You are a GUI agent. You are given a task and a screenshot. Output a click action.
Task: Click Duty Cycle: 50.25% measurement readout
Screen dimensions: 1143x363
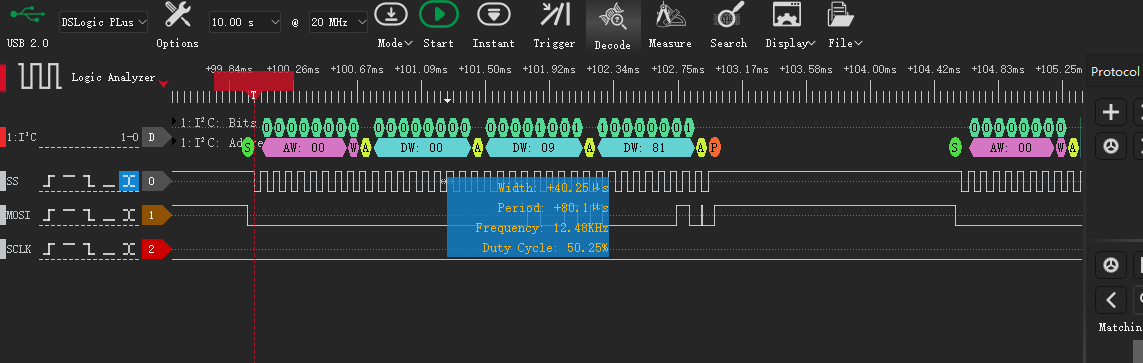tap(545, 248)
